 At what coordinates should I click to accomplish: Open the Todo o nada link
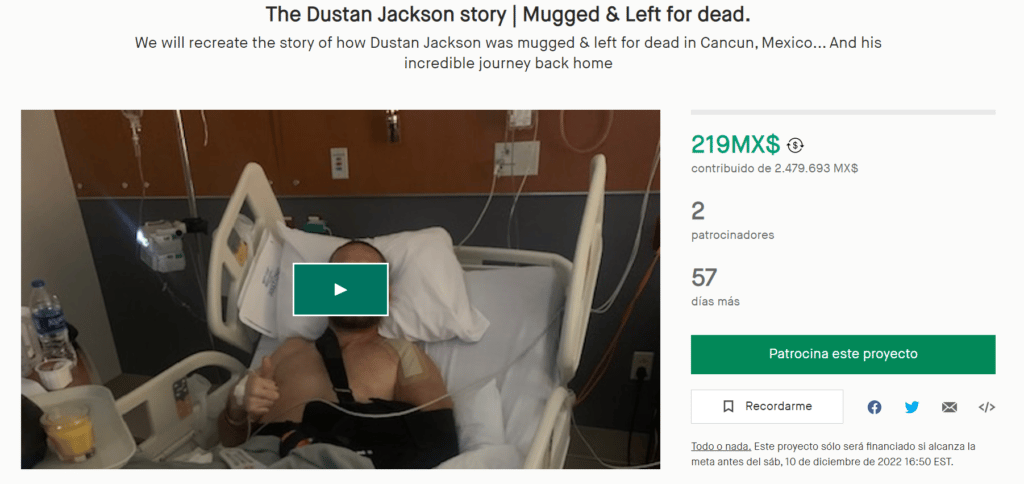point(721,447)
